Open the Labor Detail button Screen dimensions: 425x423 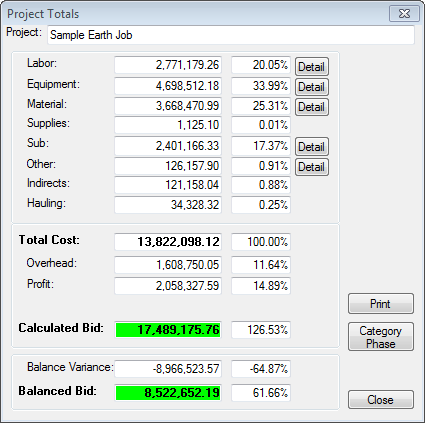[312, 67]
